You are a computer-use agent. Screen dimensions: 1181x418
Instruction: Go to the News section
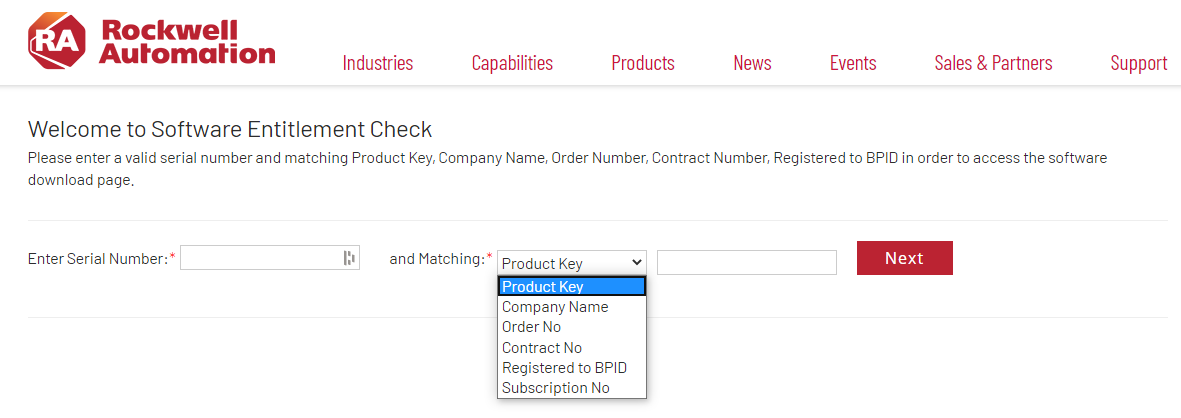(x=752, y=63)
